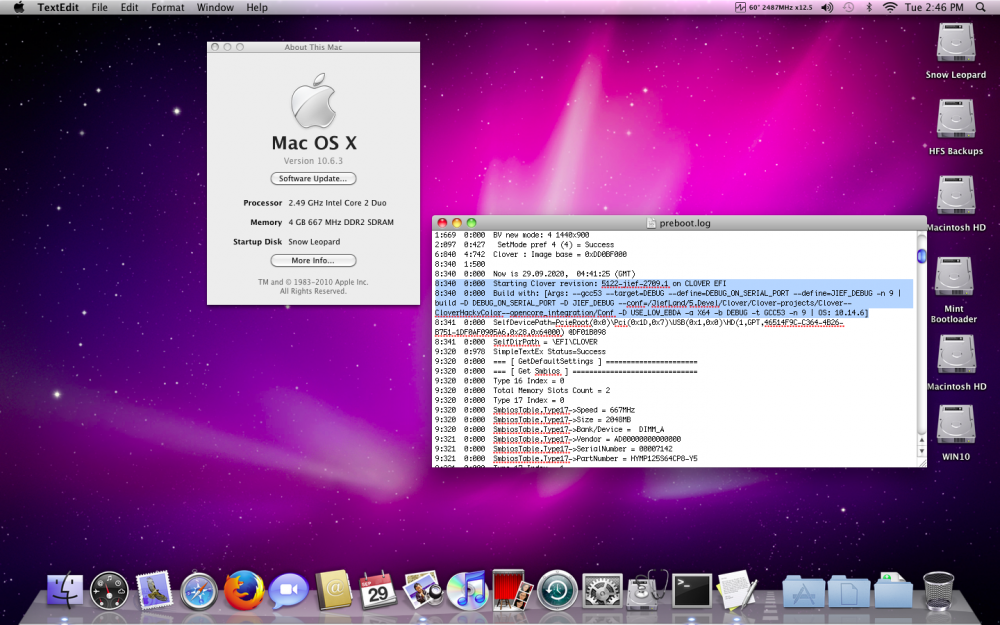Click the 'PartNumber = HYMP125S64CP8-Y5' line
Viewport: 1000px width, 625px height.
point(566,459)
